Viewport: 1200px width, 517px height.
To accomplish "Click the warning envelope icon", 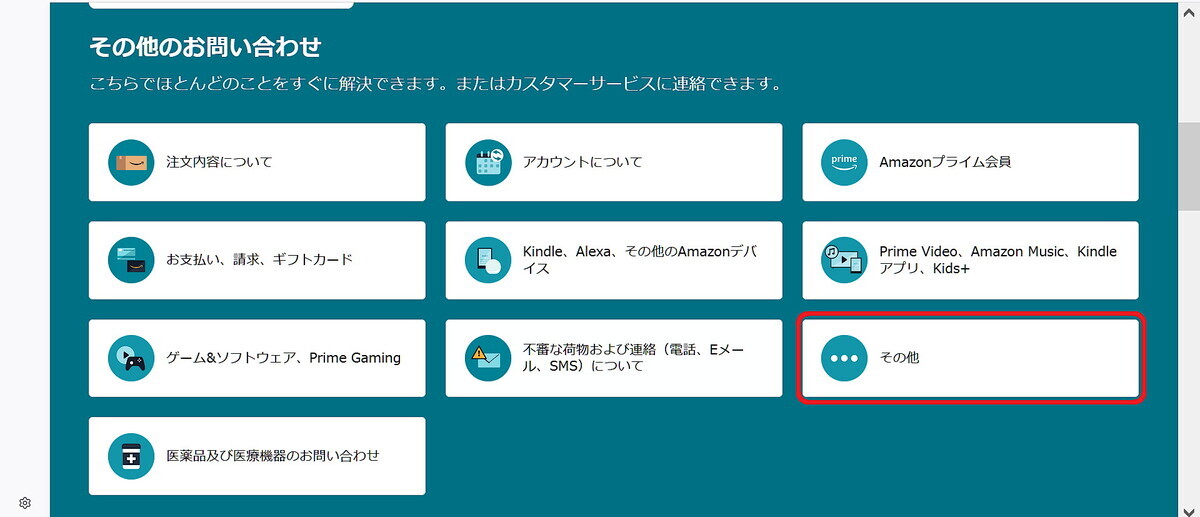I will pyautogui.click(x=488, y=358).
